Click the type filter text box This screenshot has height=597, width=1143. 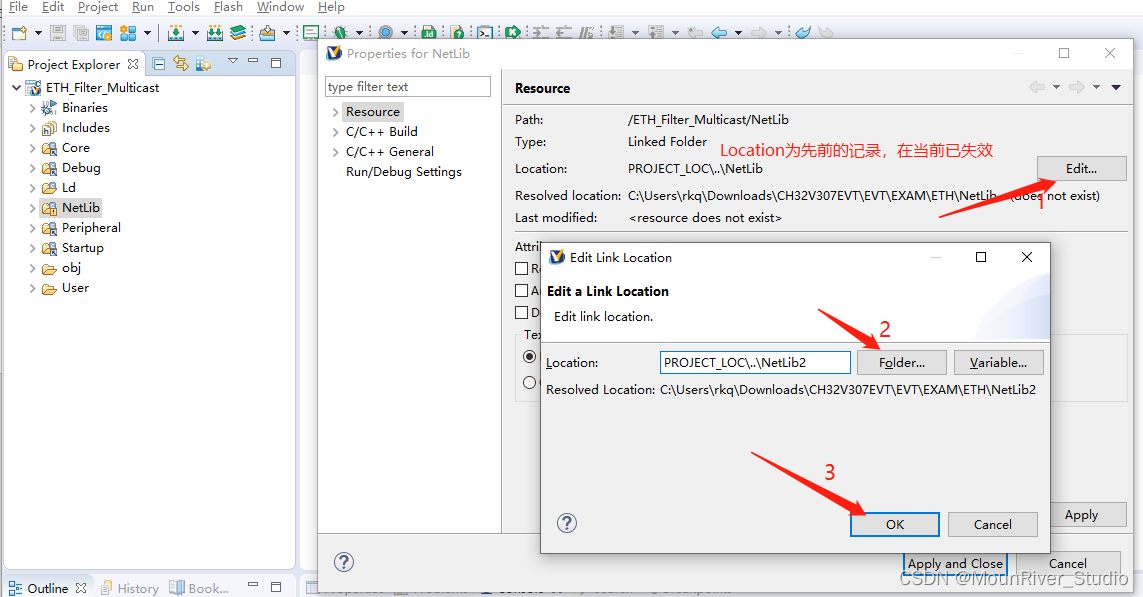pos(407,87)
